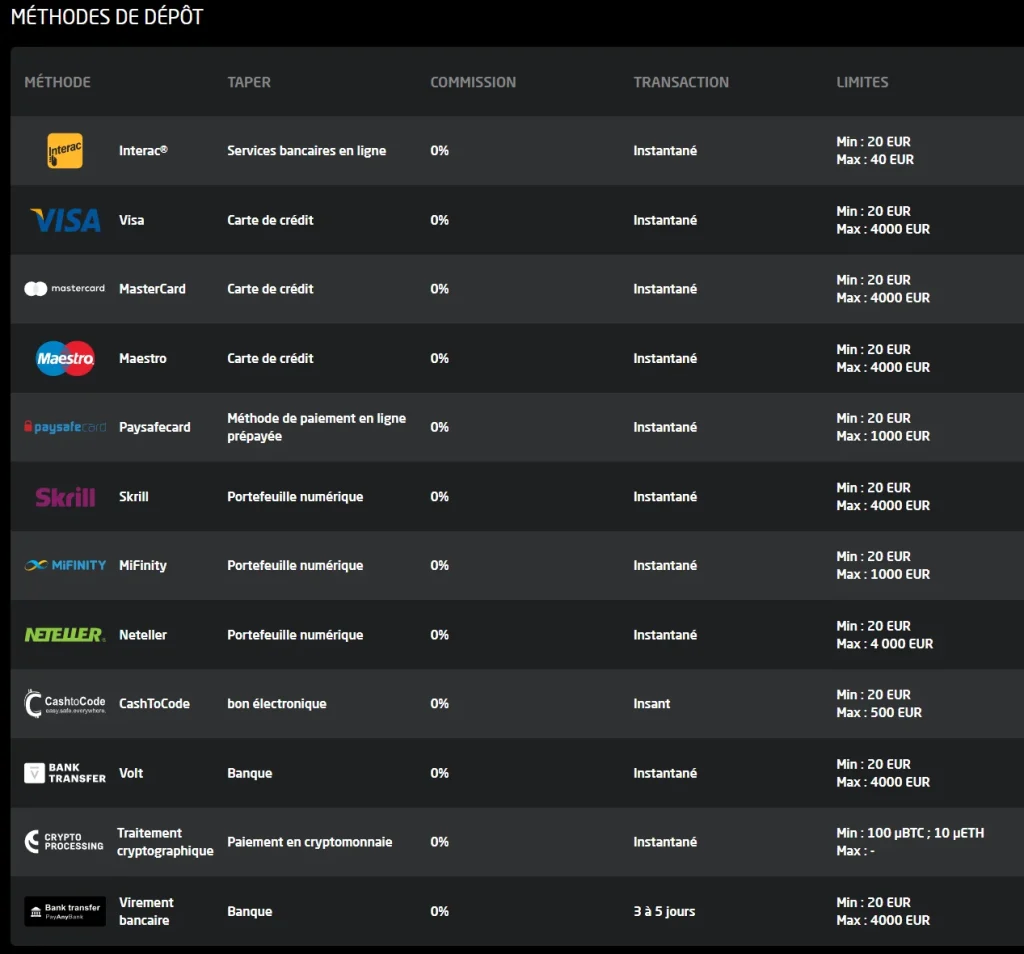Screen dimensions: 1024x954
Task: Click the MÉTHODE column header
Action: 57,82
